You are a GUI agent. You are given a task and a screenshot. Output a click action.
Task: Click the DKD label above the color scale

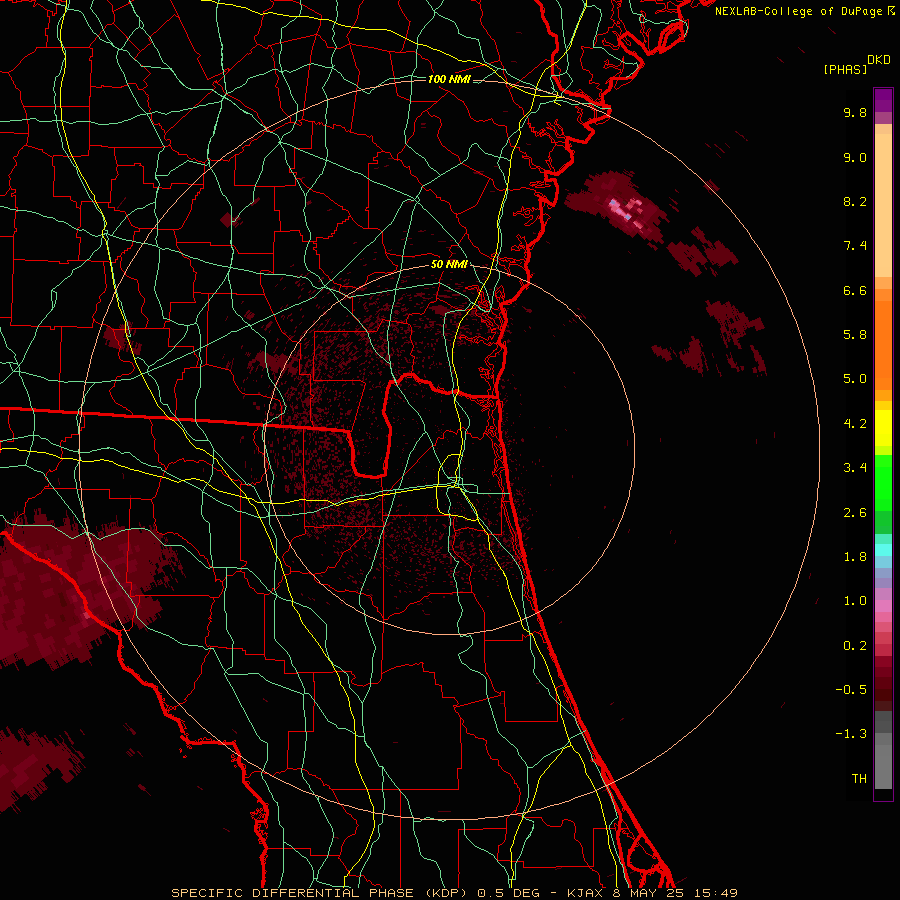pyautogui.click(x=879, y=60)
